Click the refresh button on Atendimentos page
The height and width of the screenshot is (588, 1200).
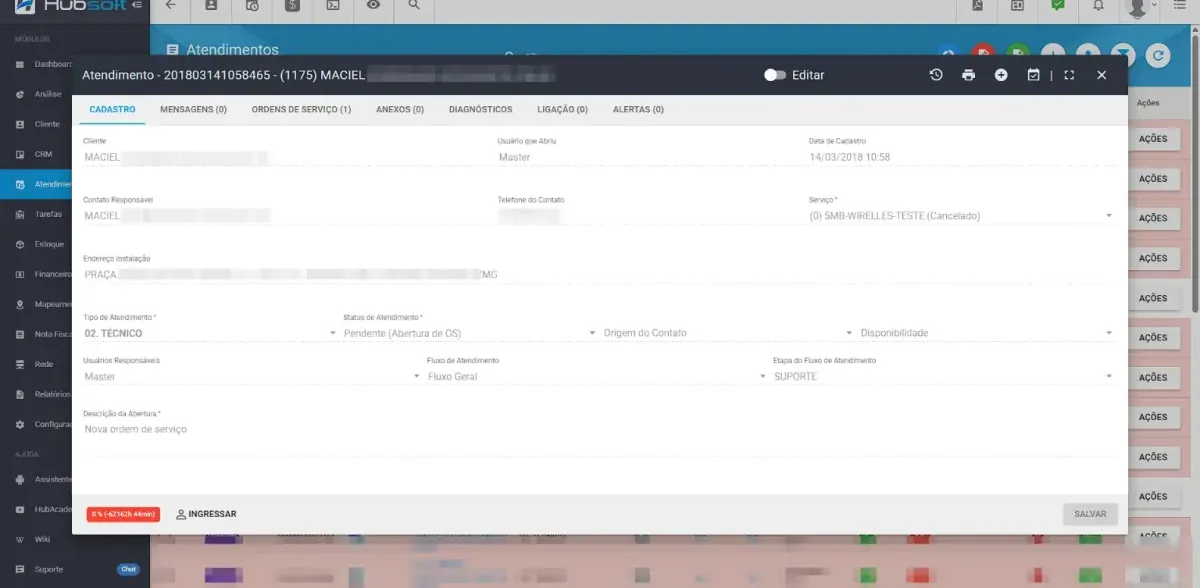[x=1157, y=55]
